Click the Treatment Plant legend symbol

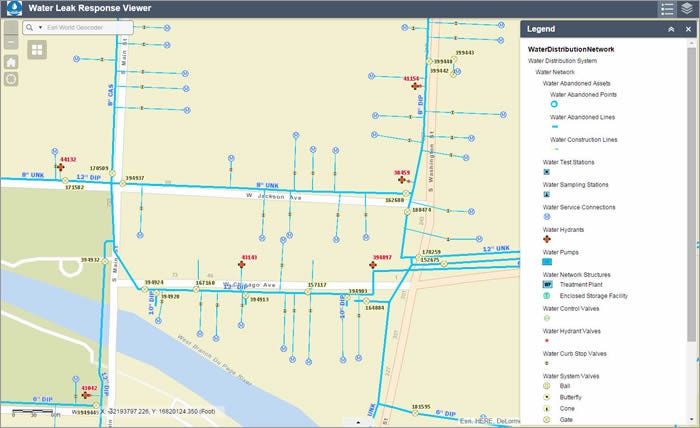pos(547,284)
